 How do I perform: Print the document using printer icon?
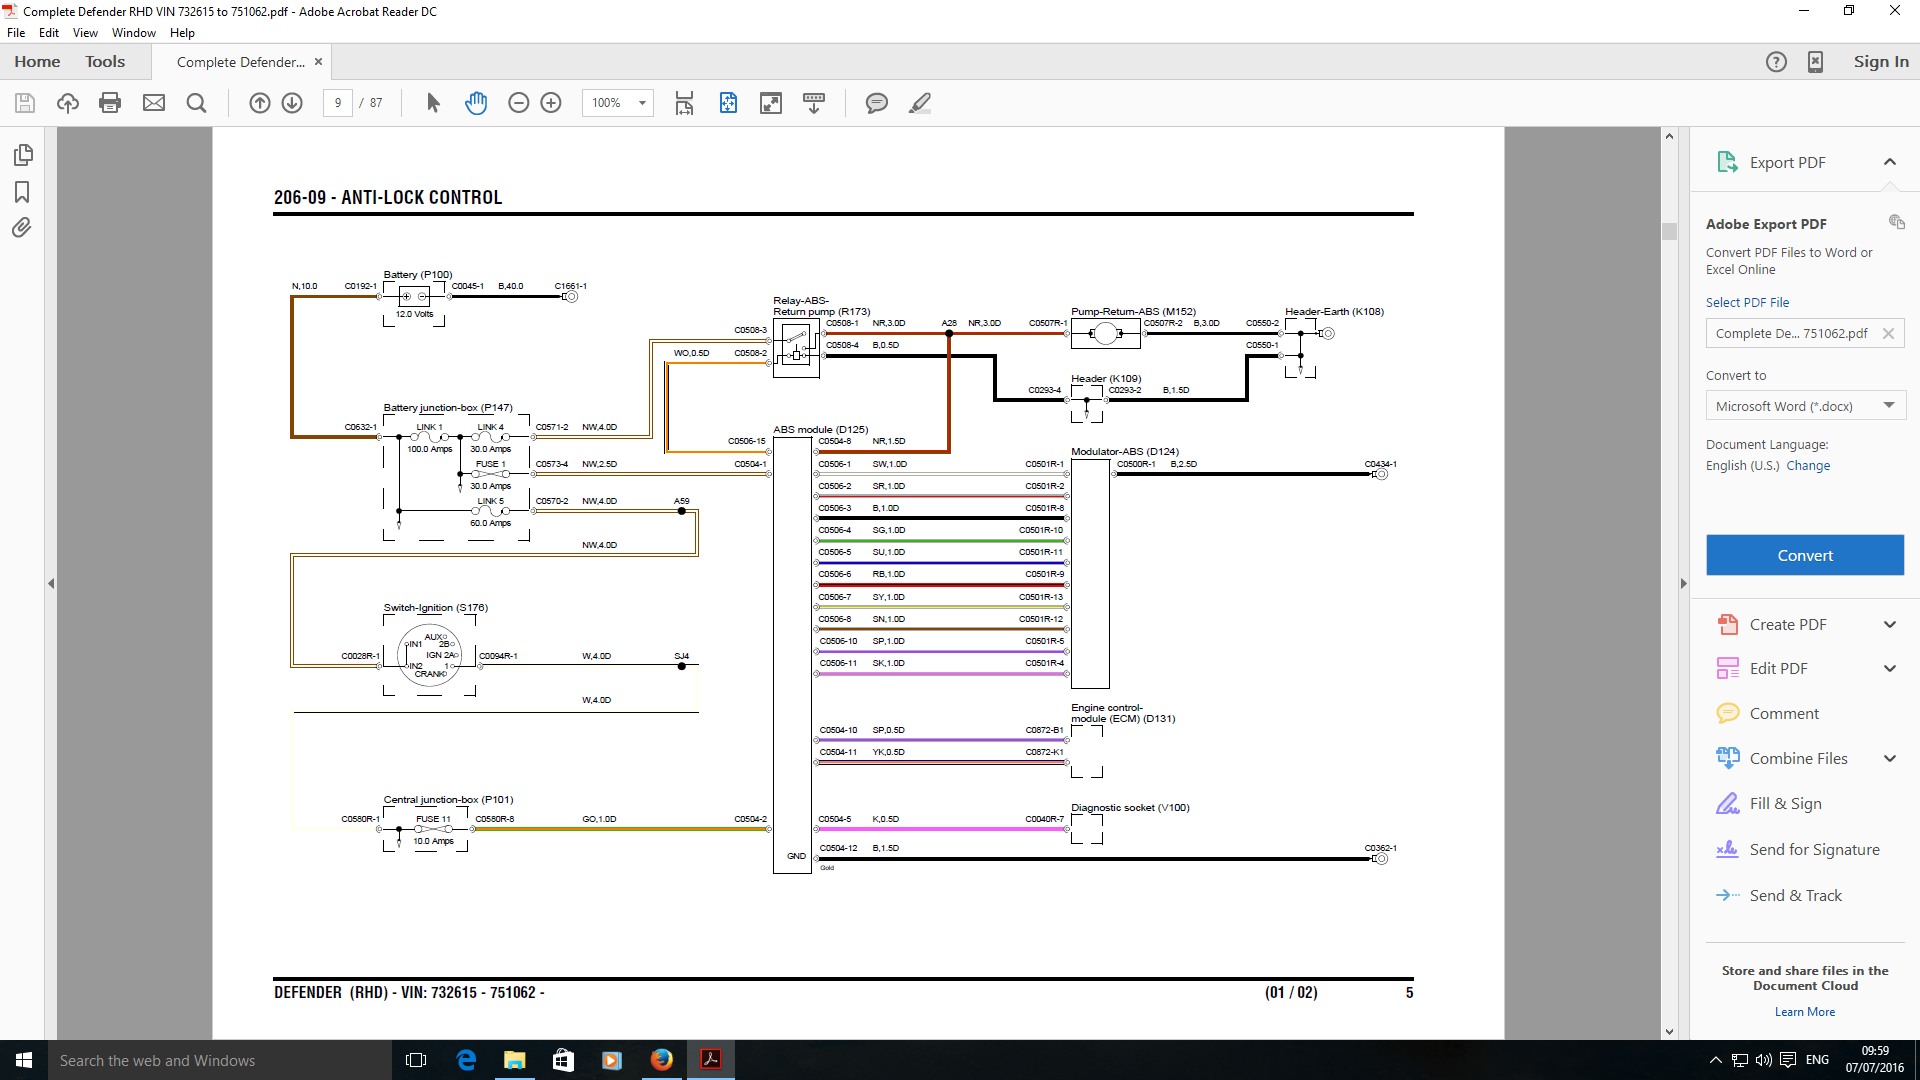pyautogui.click(x=110, y=103)
